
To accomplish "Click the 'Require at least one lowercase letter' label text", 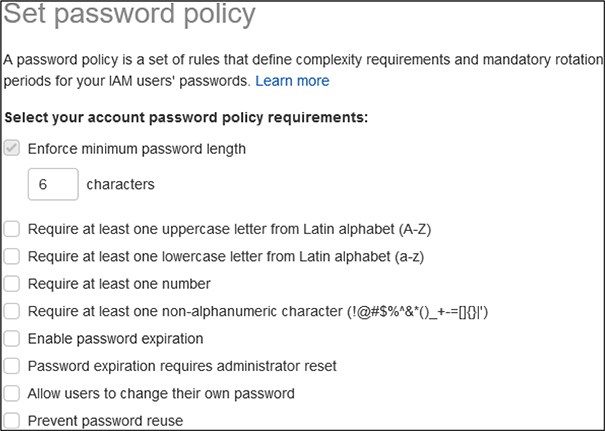I will 226,257.
